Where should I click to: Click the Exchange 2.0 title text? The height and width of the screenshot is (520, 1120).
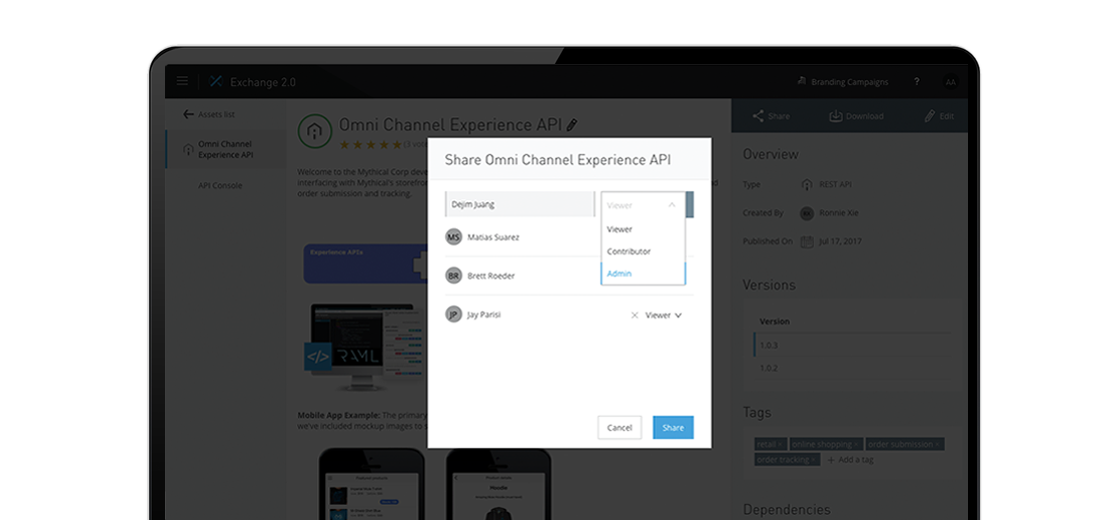pyautogui.click(x=263, y=82)
